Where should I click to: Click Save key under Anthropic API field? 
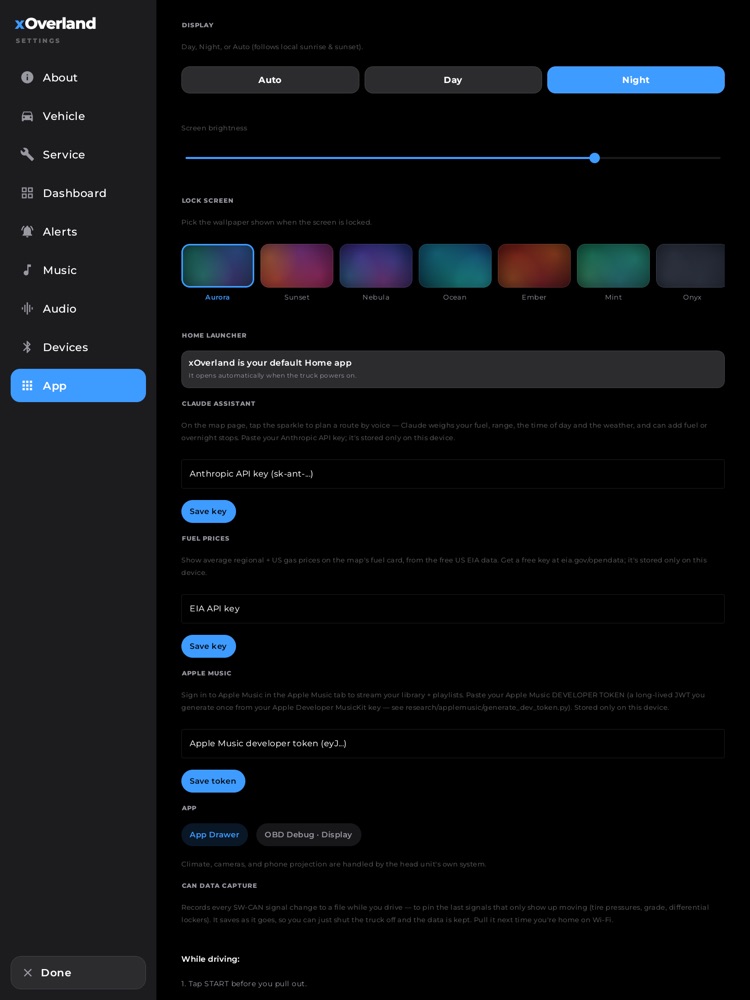pyautogui.click(x=209, y=511)
